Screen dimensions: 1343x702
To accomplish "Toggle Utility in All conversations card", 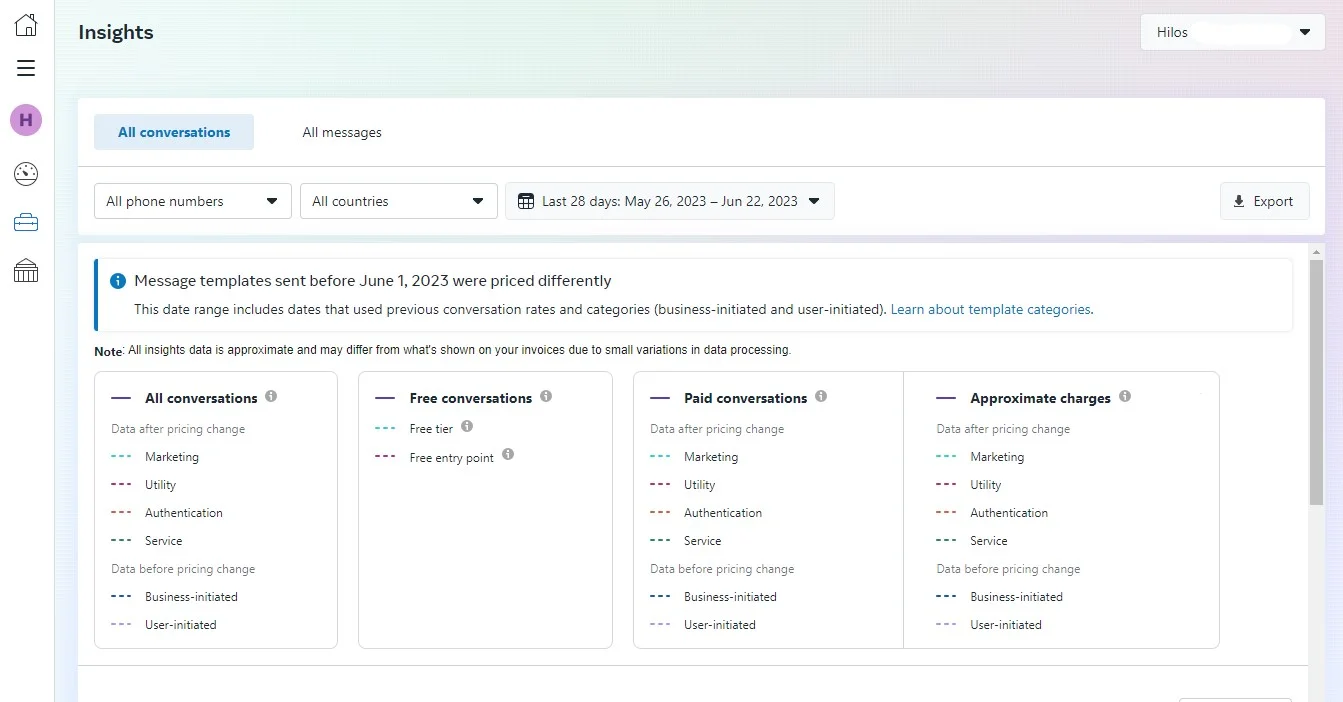I will (x=144, y=485).
